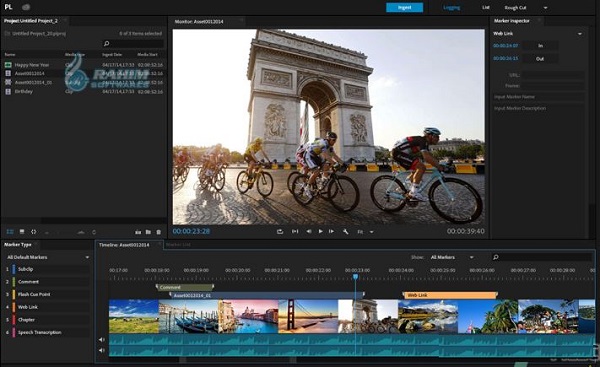Select the Asset0012014_01 subclip marker on timeline
This screenshot has width=600, height=367.
pos(267,295)
